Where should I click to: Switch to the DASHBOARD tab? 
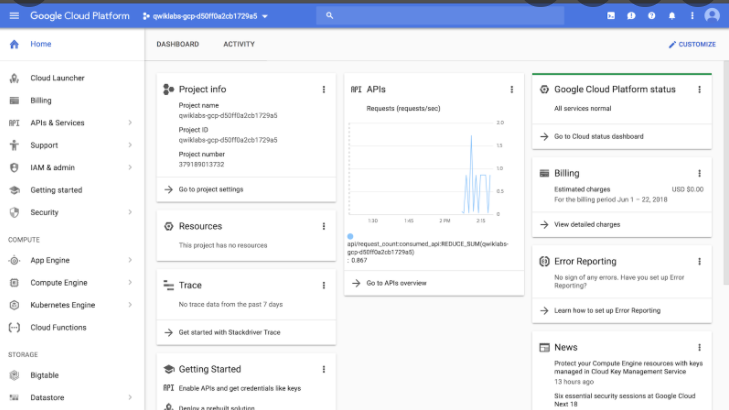(x=178, y=44)
